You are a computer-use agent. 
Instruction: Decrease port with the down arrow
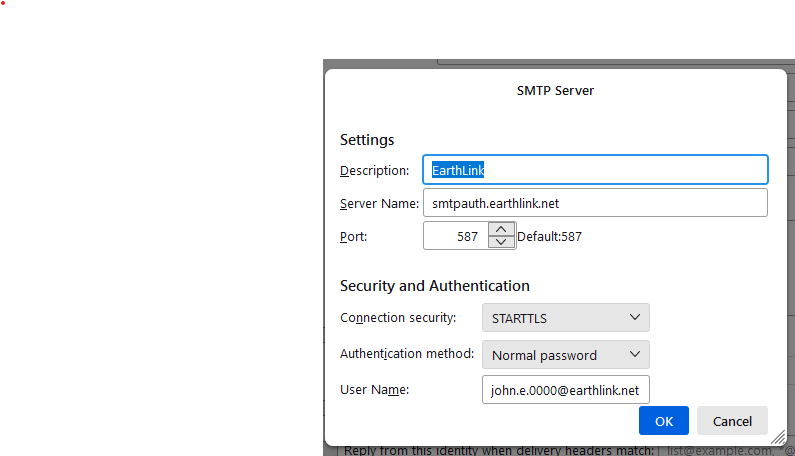[x=501, y=242]
